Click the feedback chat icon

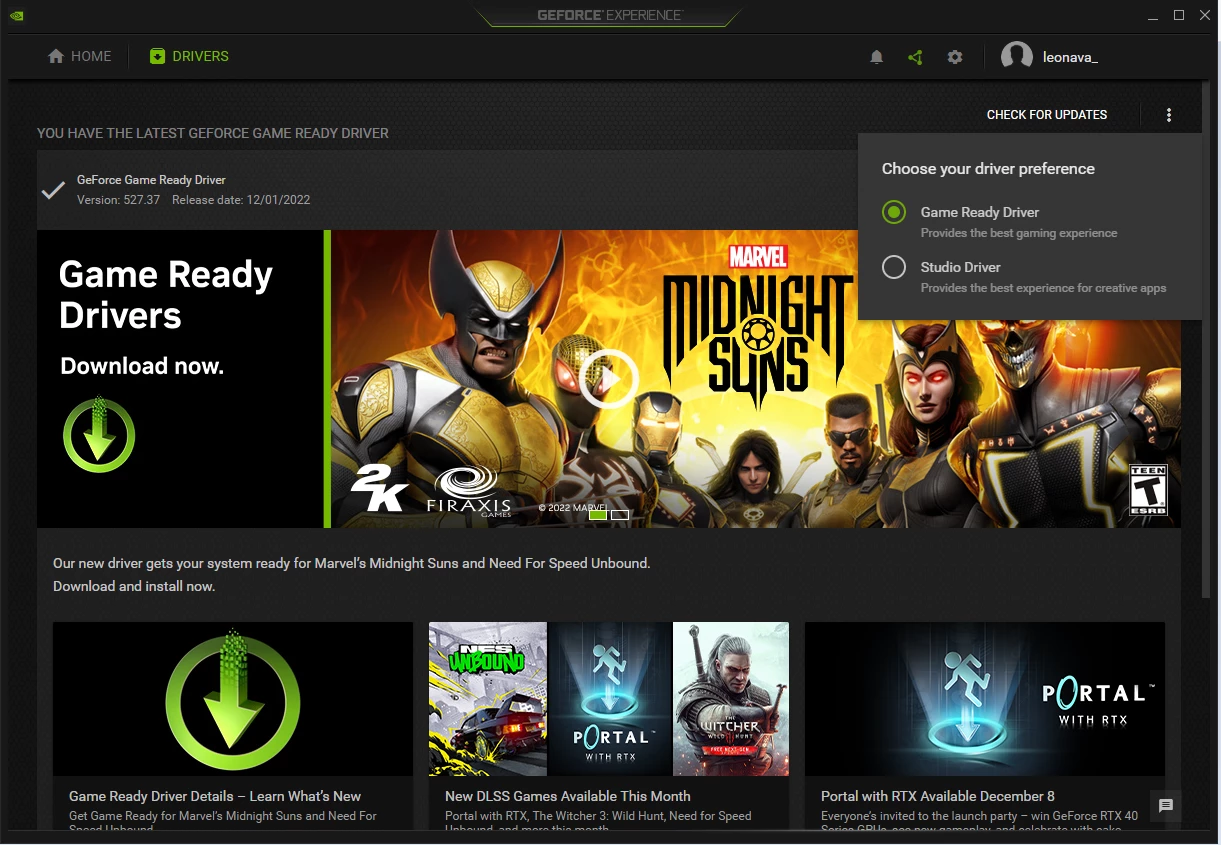[x=1166, y=805]
